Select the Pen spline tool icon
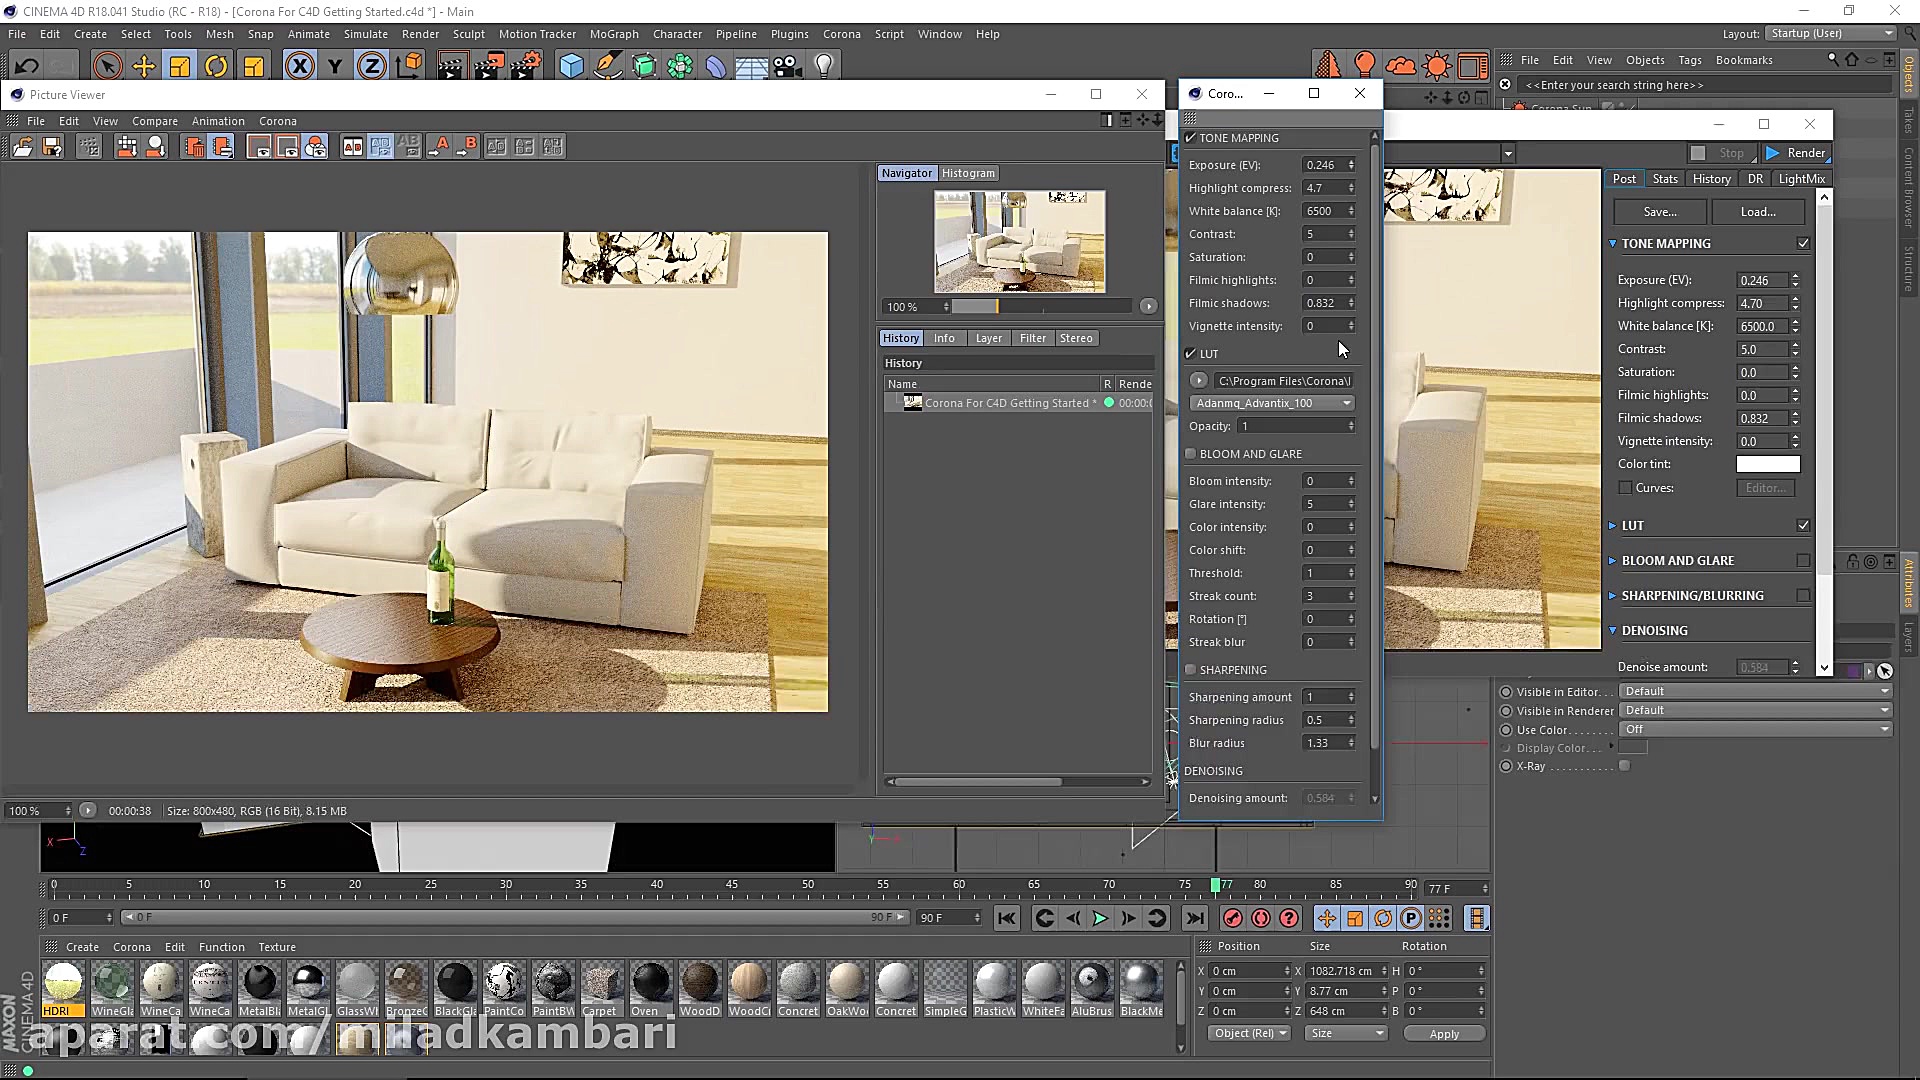 (x=608, y=65)
